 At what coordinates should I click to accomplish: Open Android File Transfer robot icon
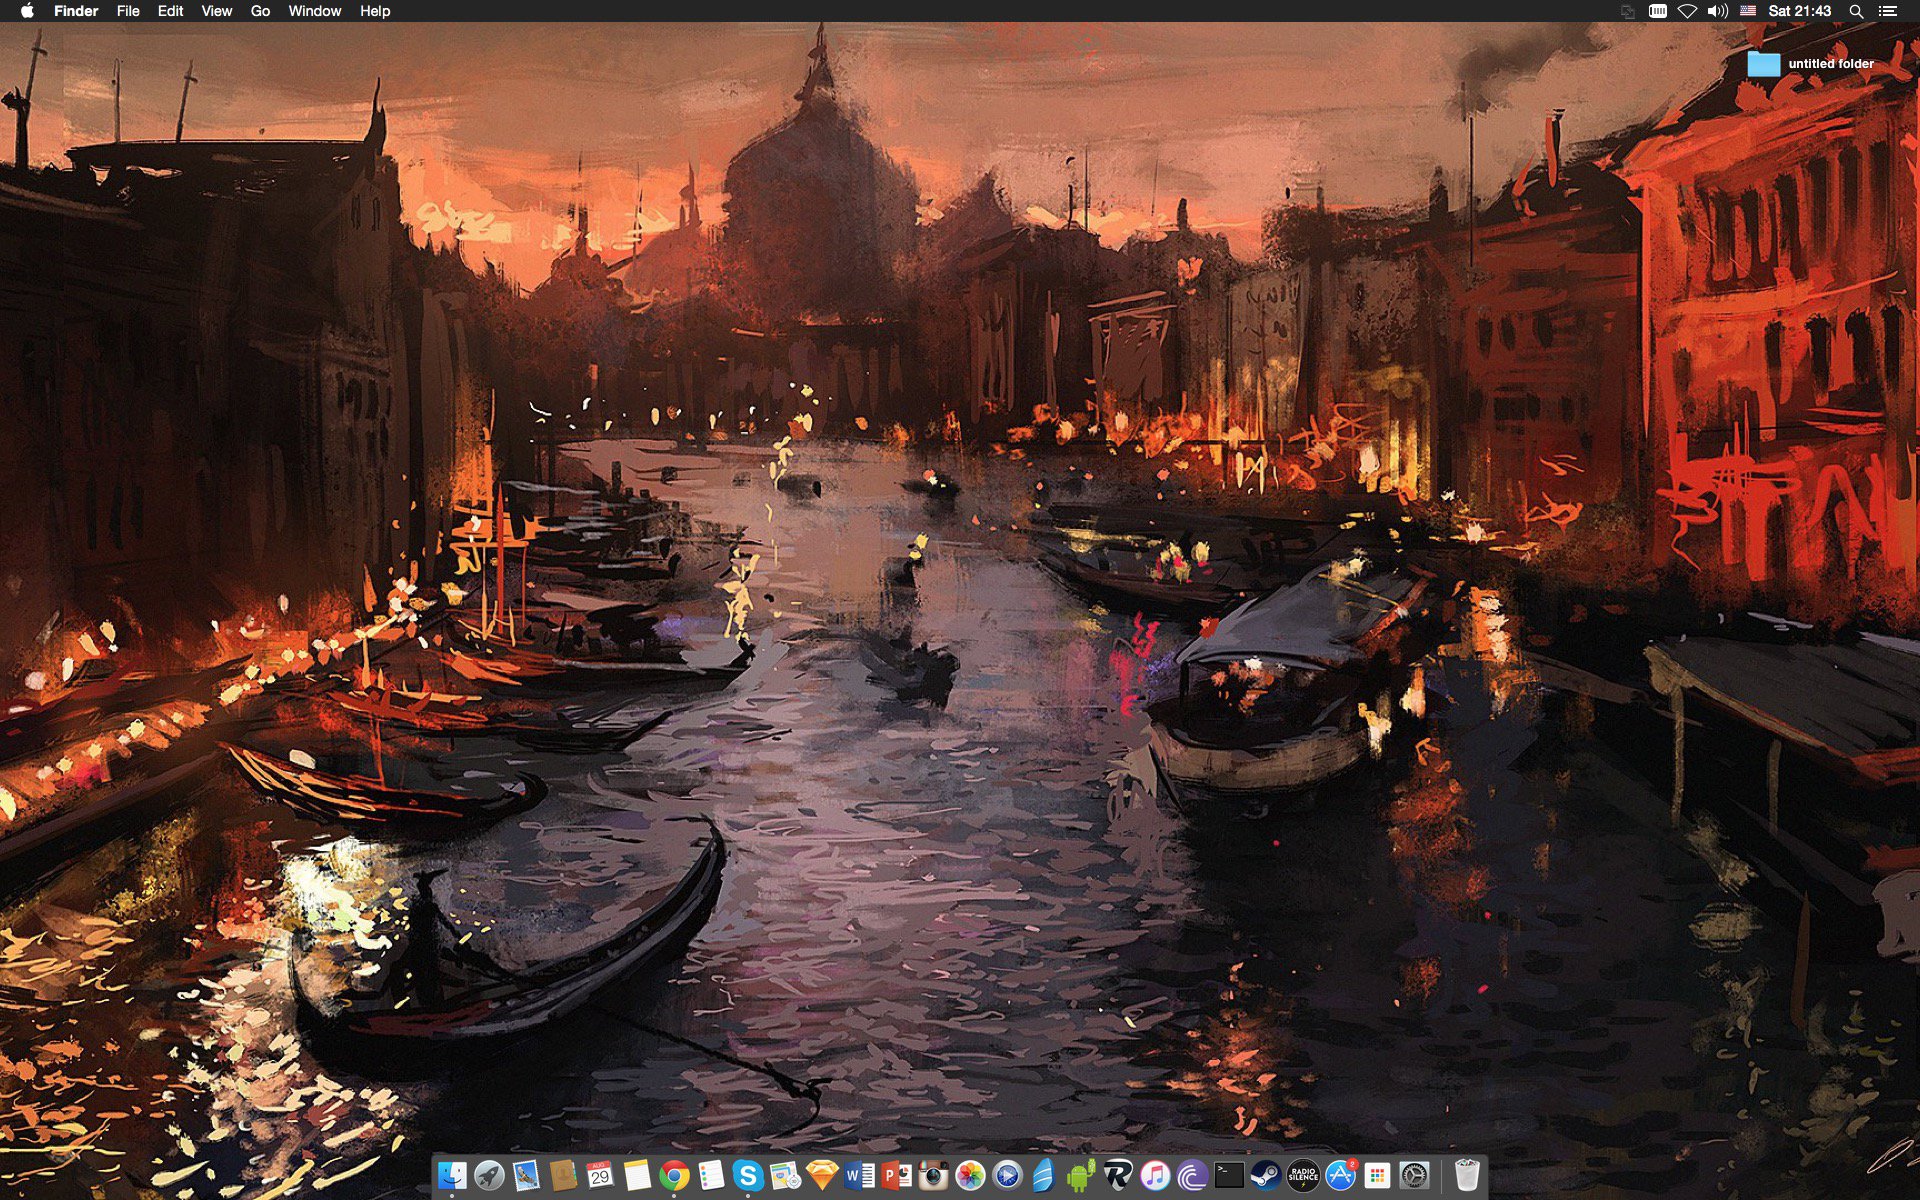pyautogui.click(x=1081, y=1176)
